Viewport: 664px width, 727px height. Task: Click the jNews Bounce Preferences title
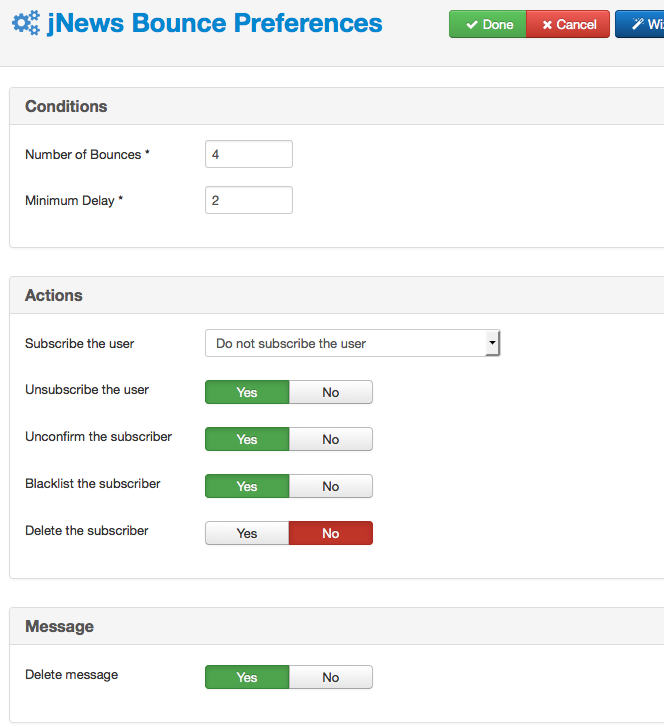pyautogui.click(x=215, y=23)
